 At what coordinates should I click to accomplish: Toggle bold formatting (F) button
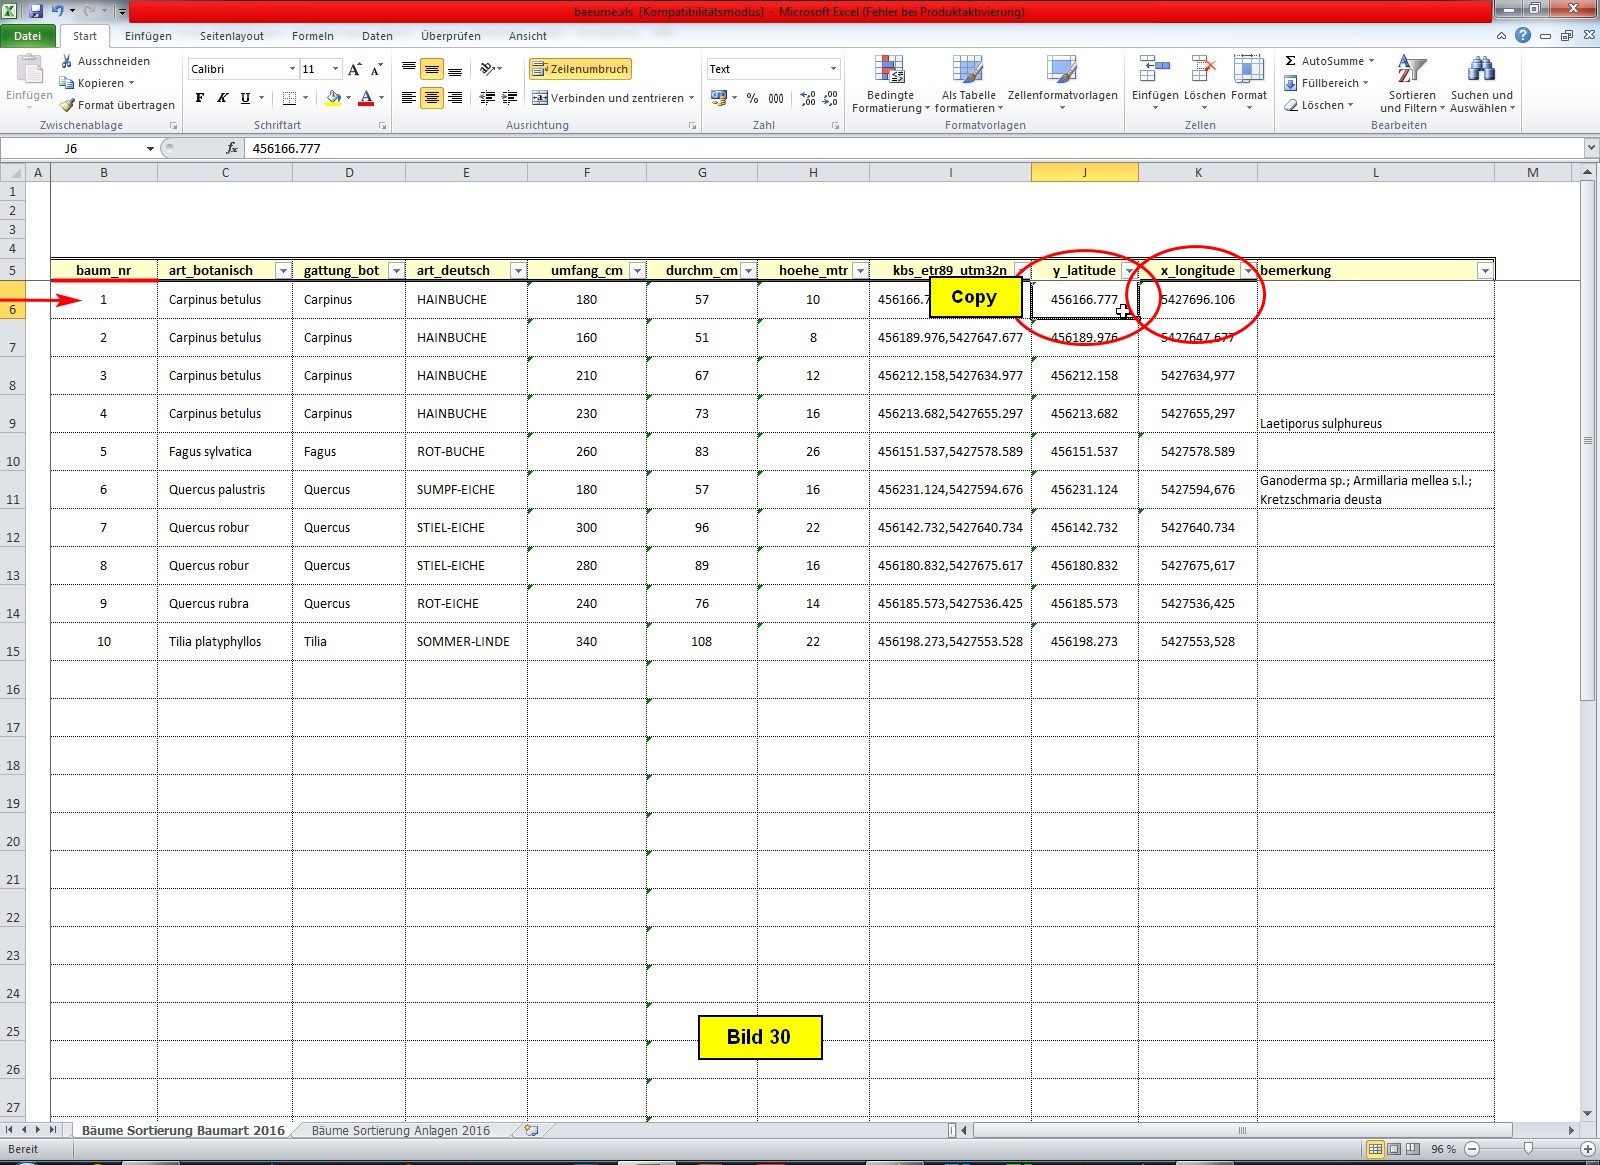click(x=200, y=98)
